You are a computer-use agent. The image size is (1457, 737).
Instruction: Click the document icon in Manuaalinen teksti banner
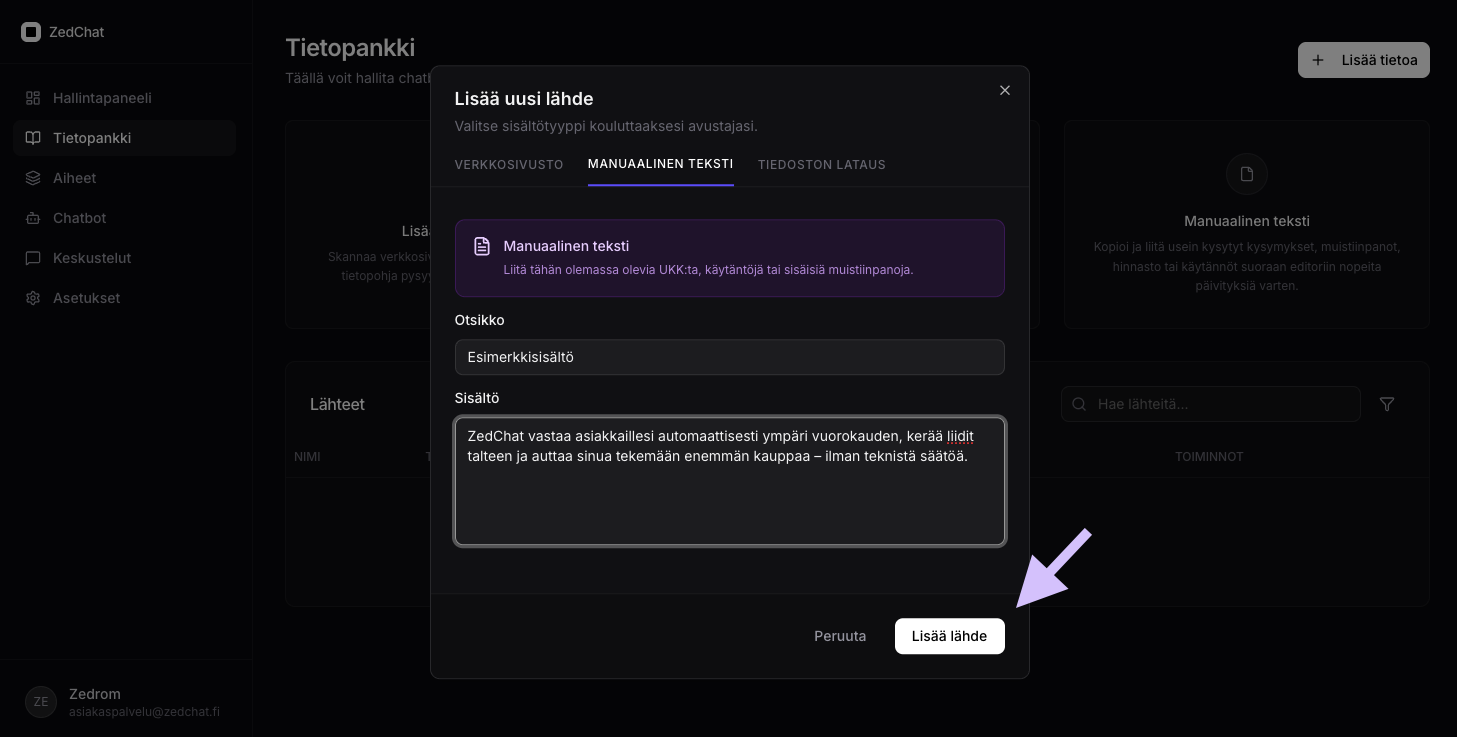point(482,246)
